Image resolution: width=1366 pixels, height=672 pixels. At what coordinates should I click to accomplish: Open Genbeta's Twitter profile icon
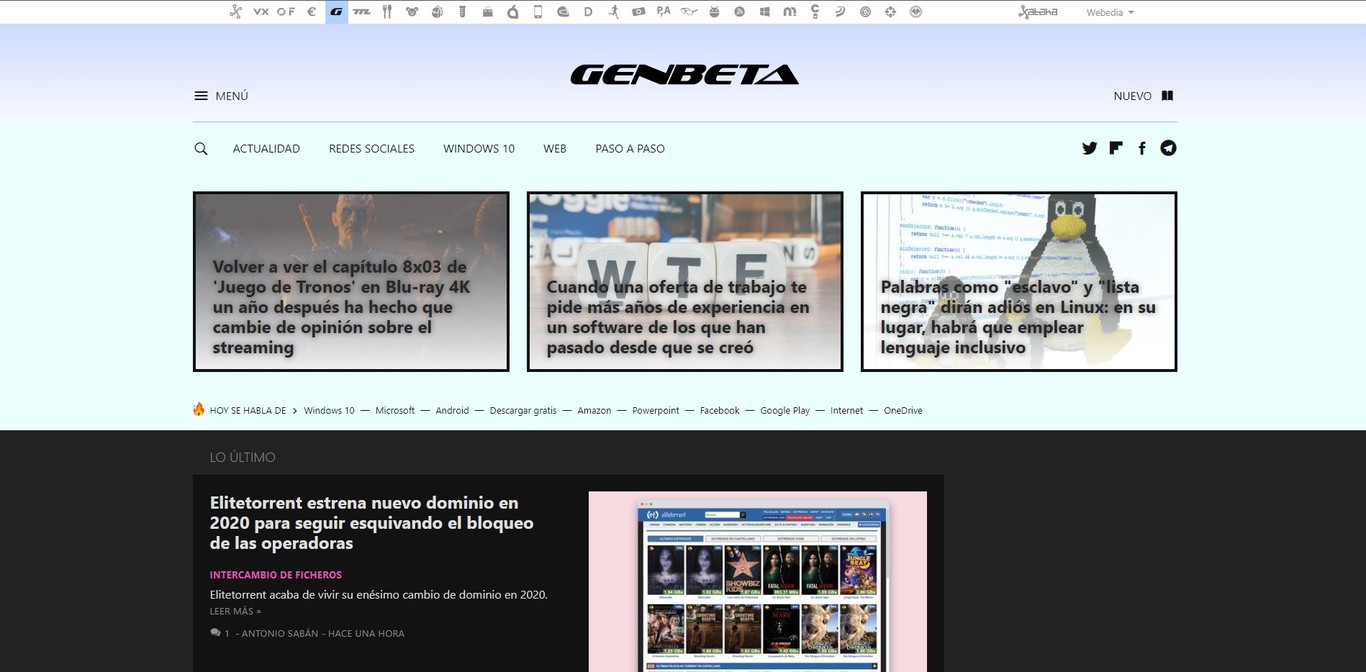(x=1089, y=148)
